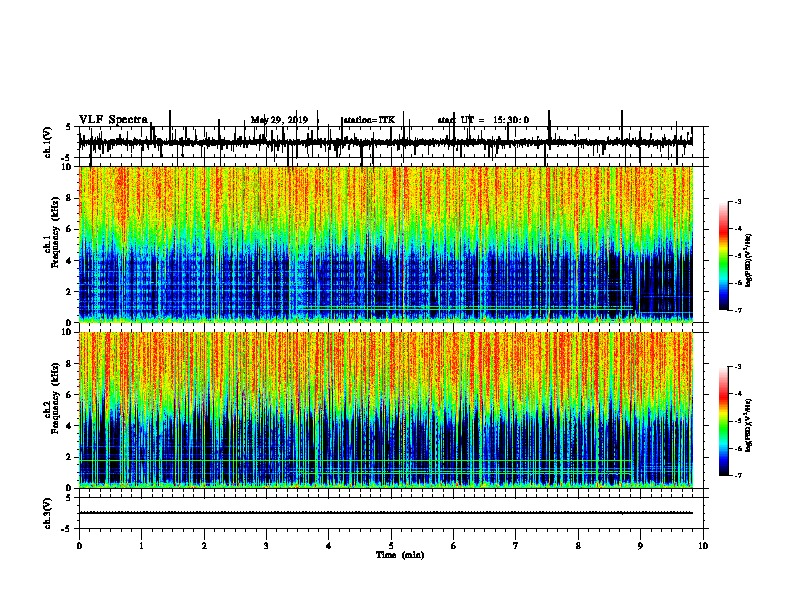Click the time axis tick label "9"
The width and height of the screenshot is (792, 612).
point(640,546)
